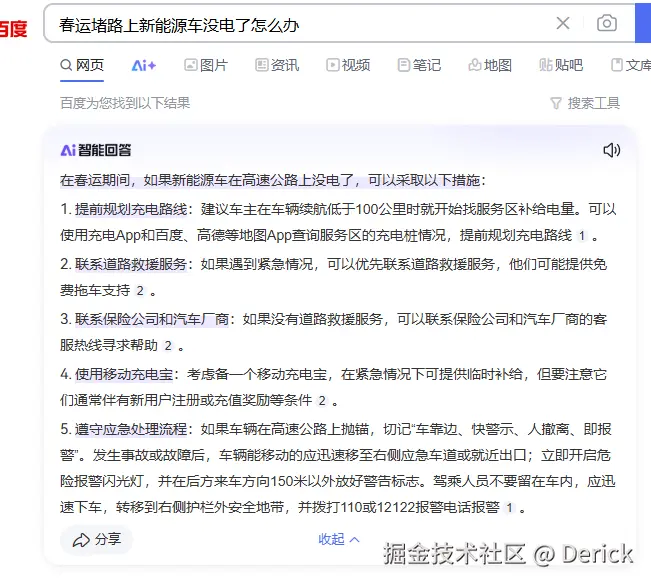Click inside the search query input field
Screen dimensions: 651x585
tap(300, 23)
